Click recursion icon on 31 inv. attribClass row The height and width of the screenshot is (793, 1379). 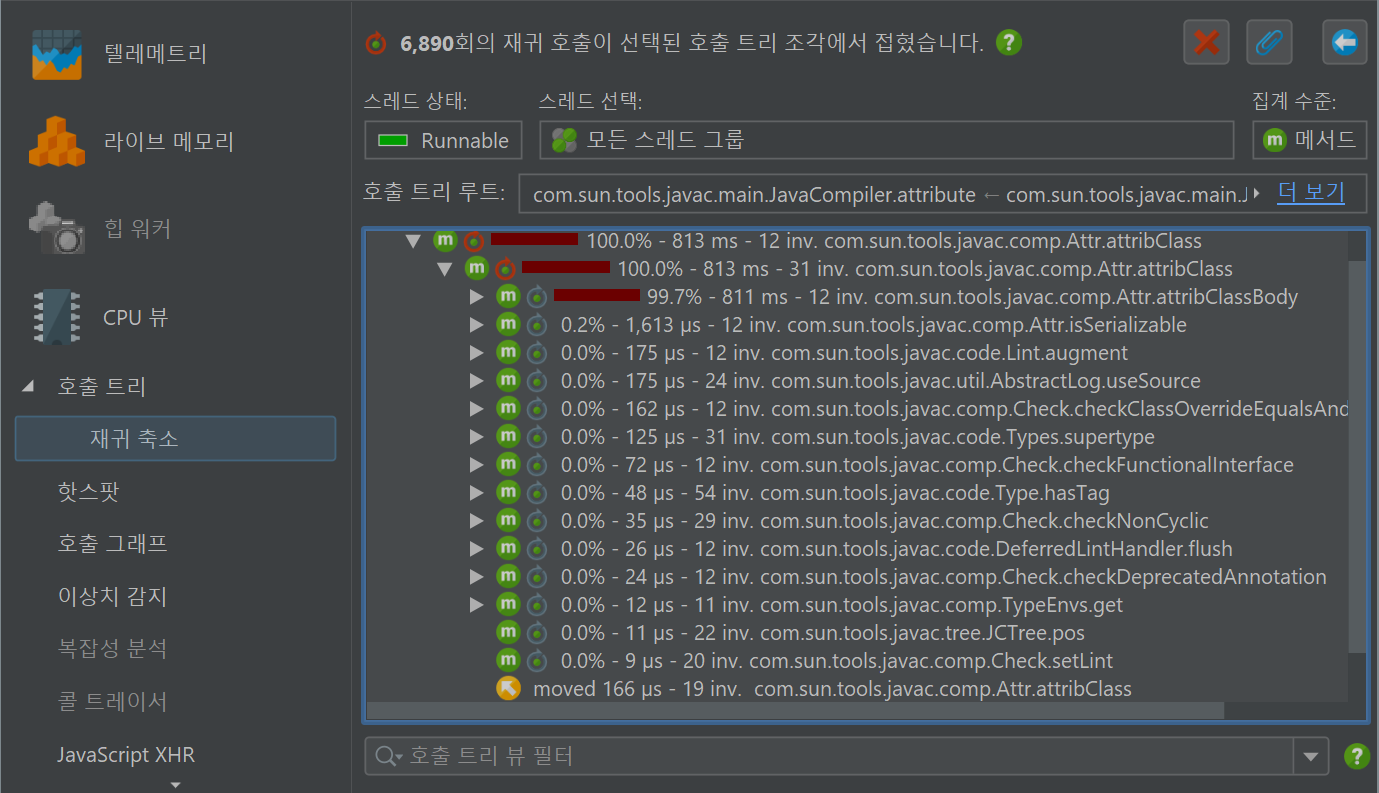click(505, 269)
